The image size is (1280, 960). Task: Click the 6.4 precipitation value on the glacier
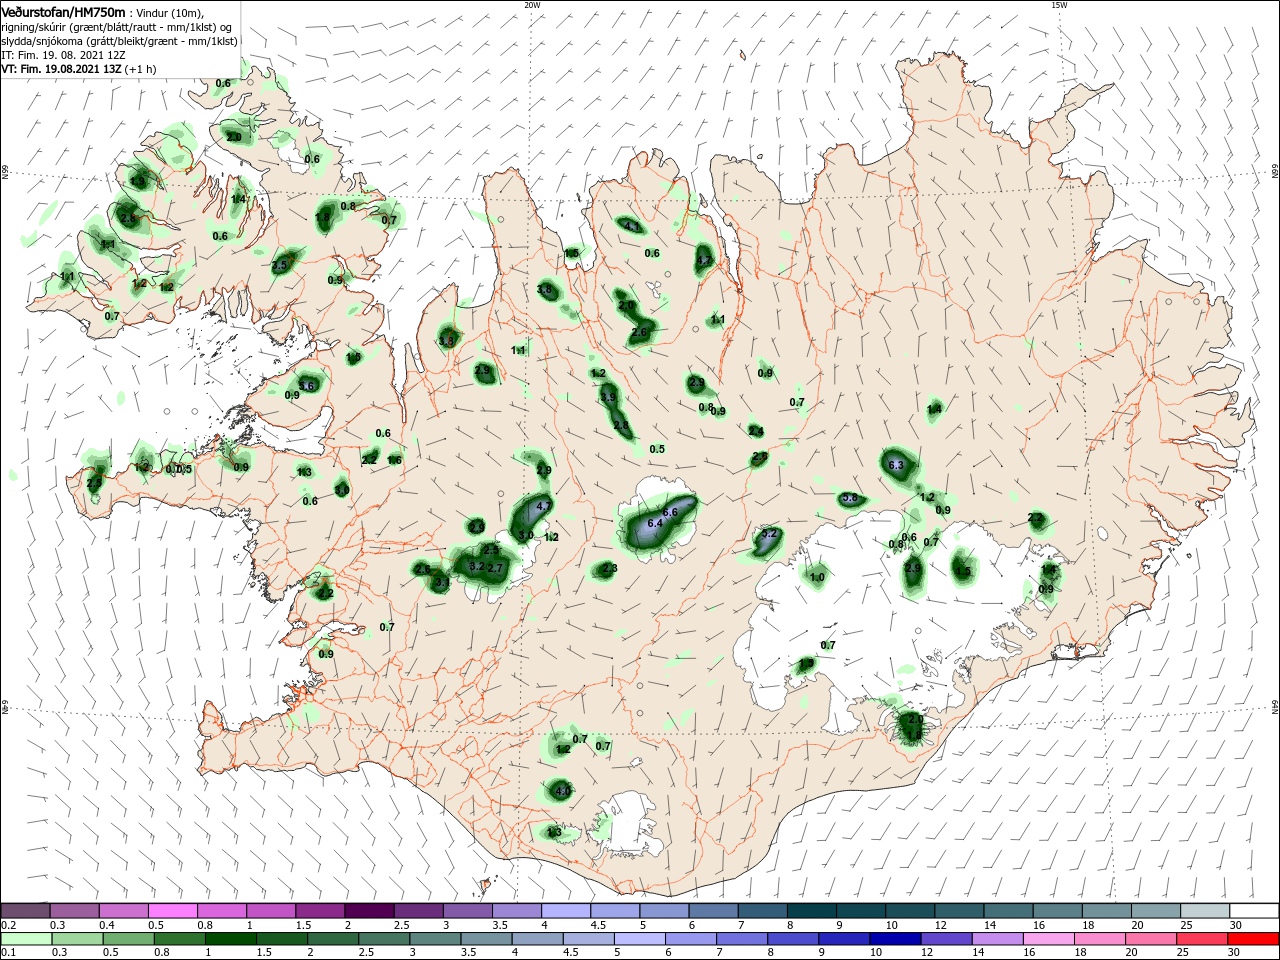pos(656,524)
